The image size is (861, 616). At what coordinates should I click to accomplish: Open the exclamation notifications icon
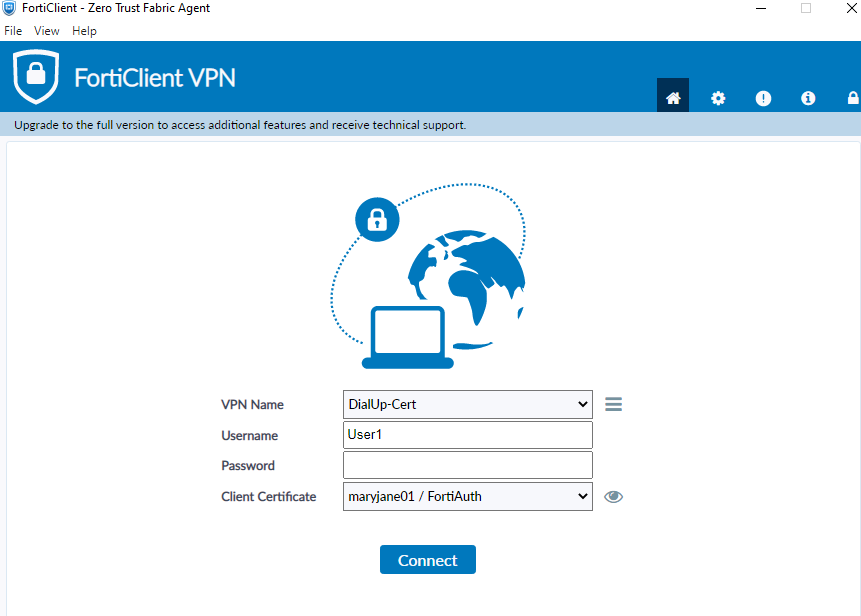(763, 98)
